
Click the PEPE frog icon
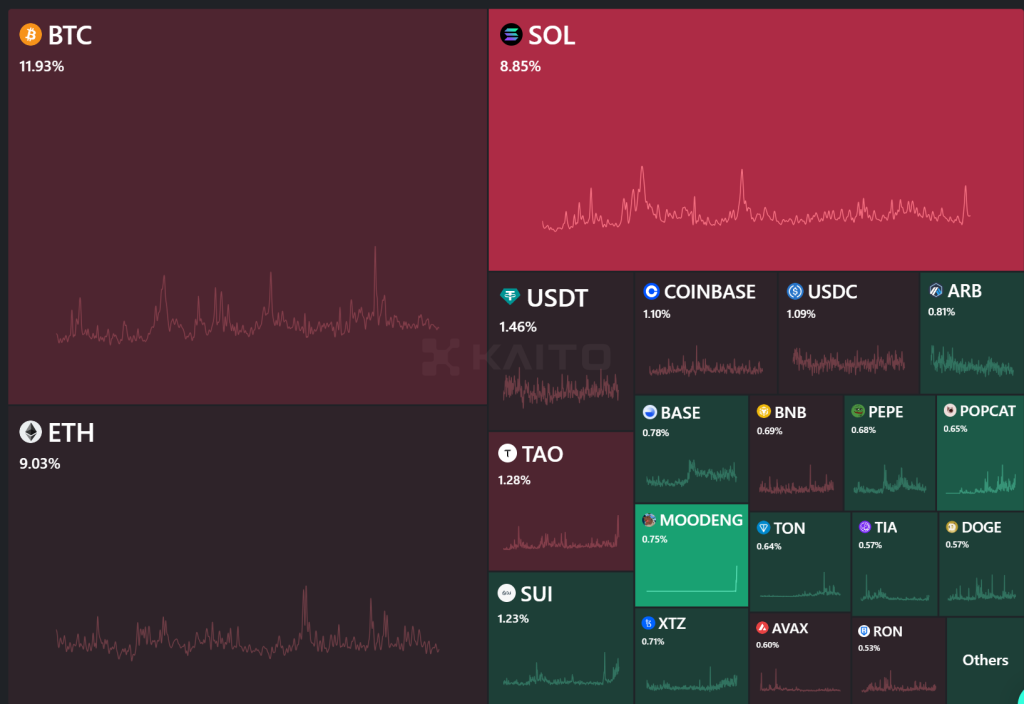pos(857,411)
